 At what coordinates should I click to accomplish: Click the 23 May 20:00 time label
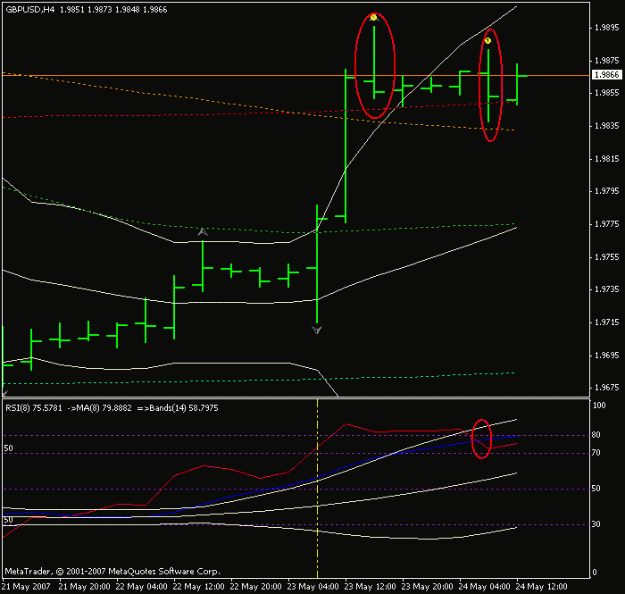pyautogui.click(x=427, y=587)
